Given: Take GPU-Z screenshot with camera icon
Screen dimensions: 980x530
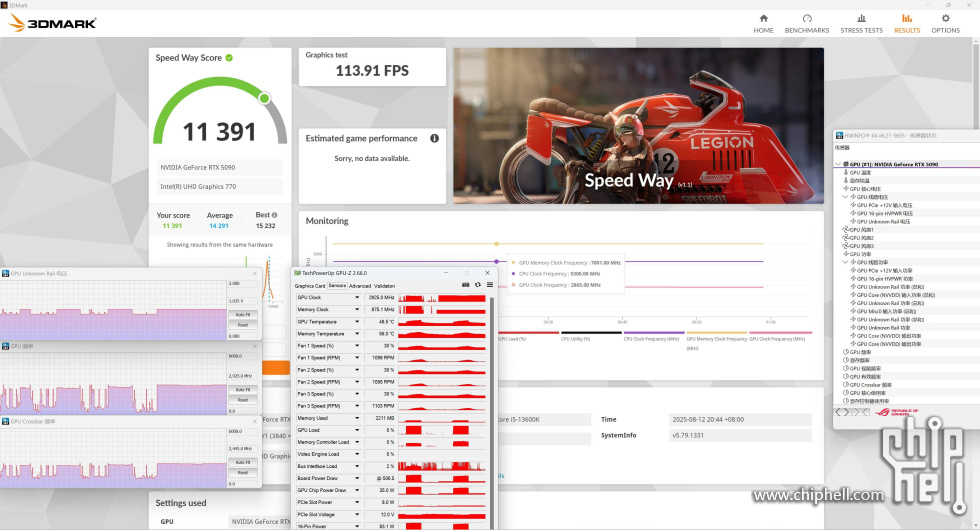Looking at the screenshot, I should point(466,285).
